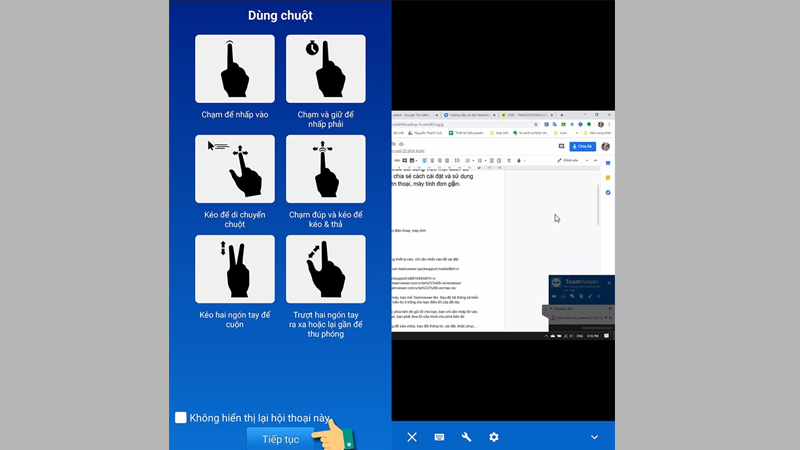Open Google Tasks side panel icon

click(x=608, y=192)
